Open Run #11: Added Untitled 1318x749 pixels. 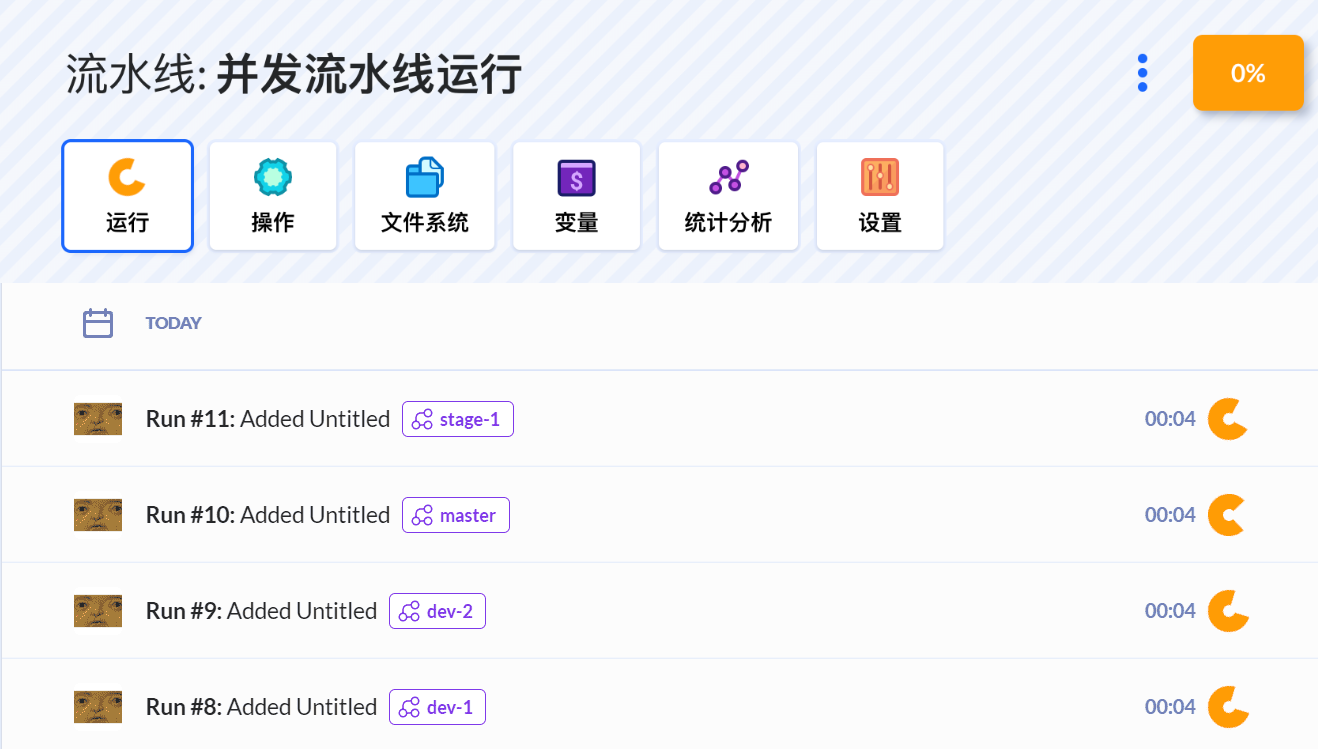coord(268,419)
